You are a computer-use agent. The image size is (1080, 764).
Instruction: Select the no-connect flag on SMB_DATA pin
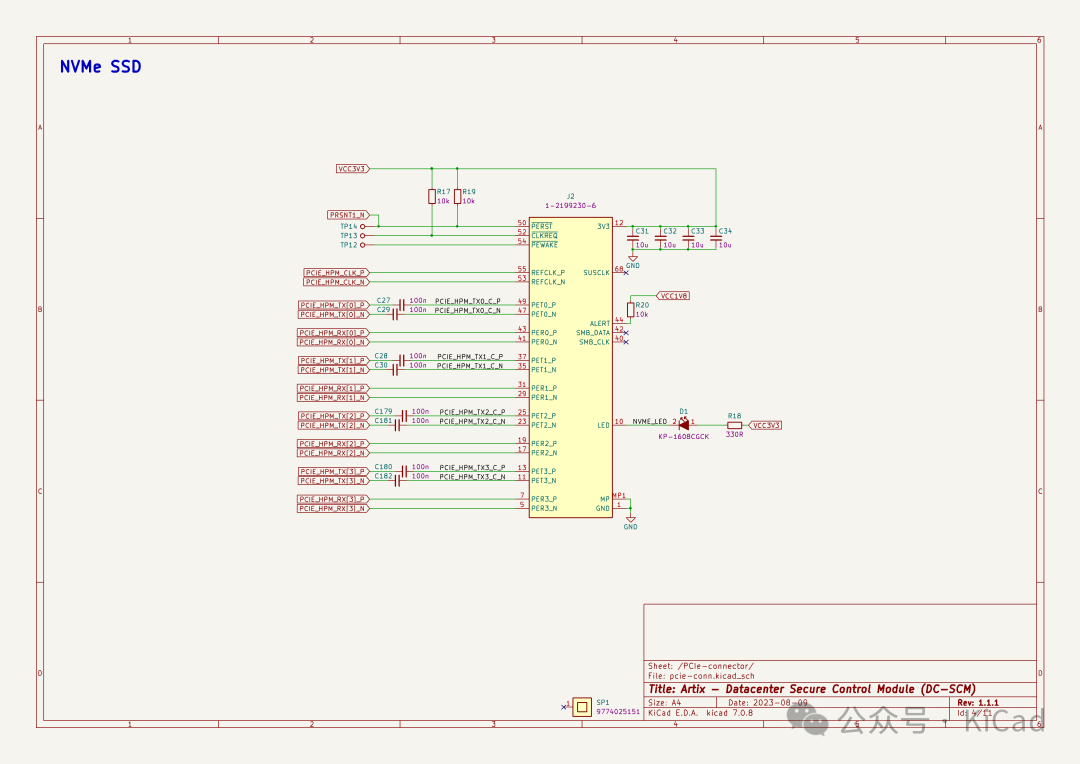[625, 333]
